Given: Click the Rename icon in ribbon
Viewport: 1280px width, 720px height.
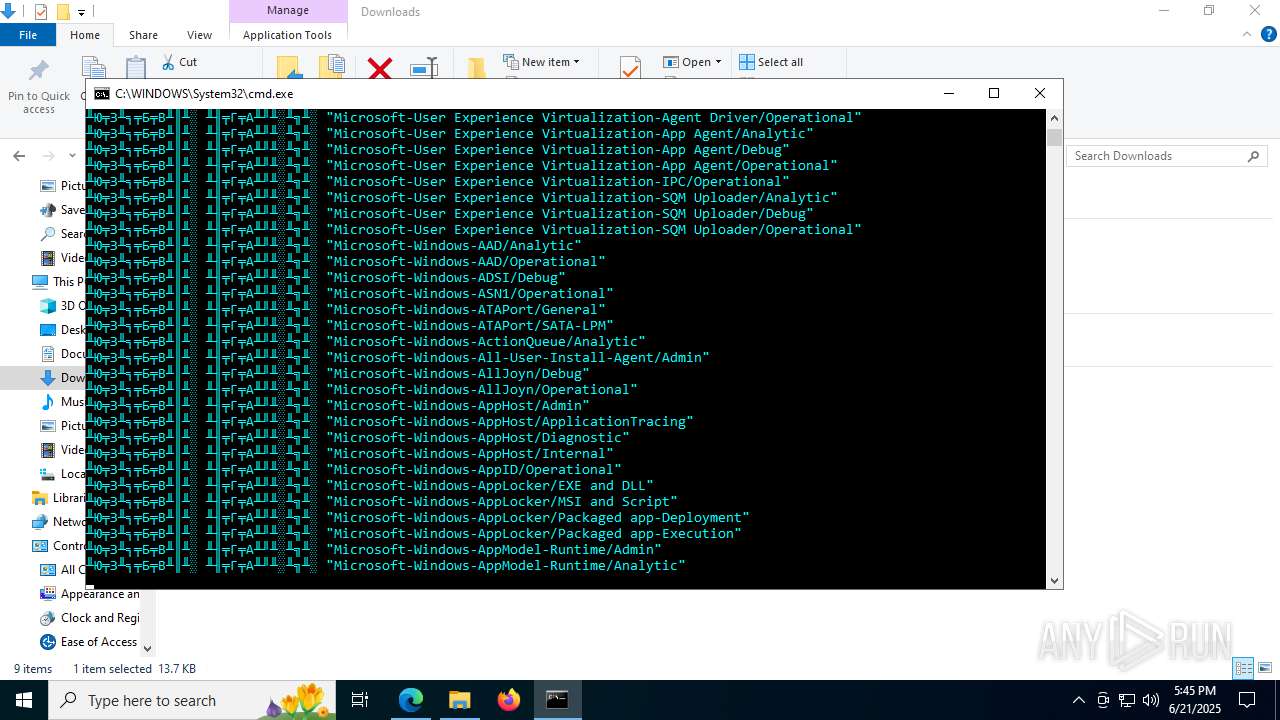Looking at the screenshot, I should point(424,68).
